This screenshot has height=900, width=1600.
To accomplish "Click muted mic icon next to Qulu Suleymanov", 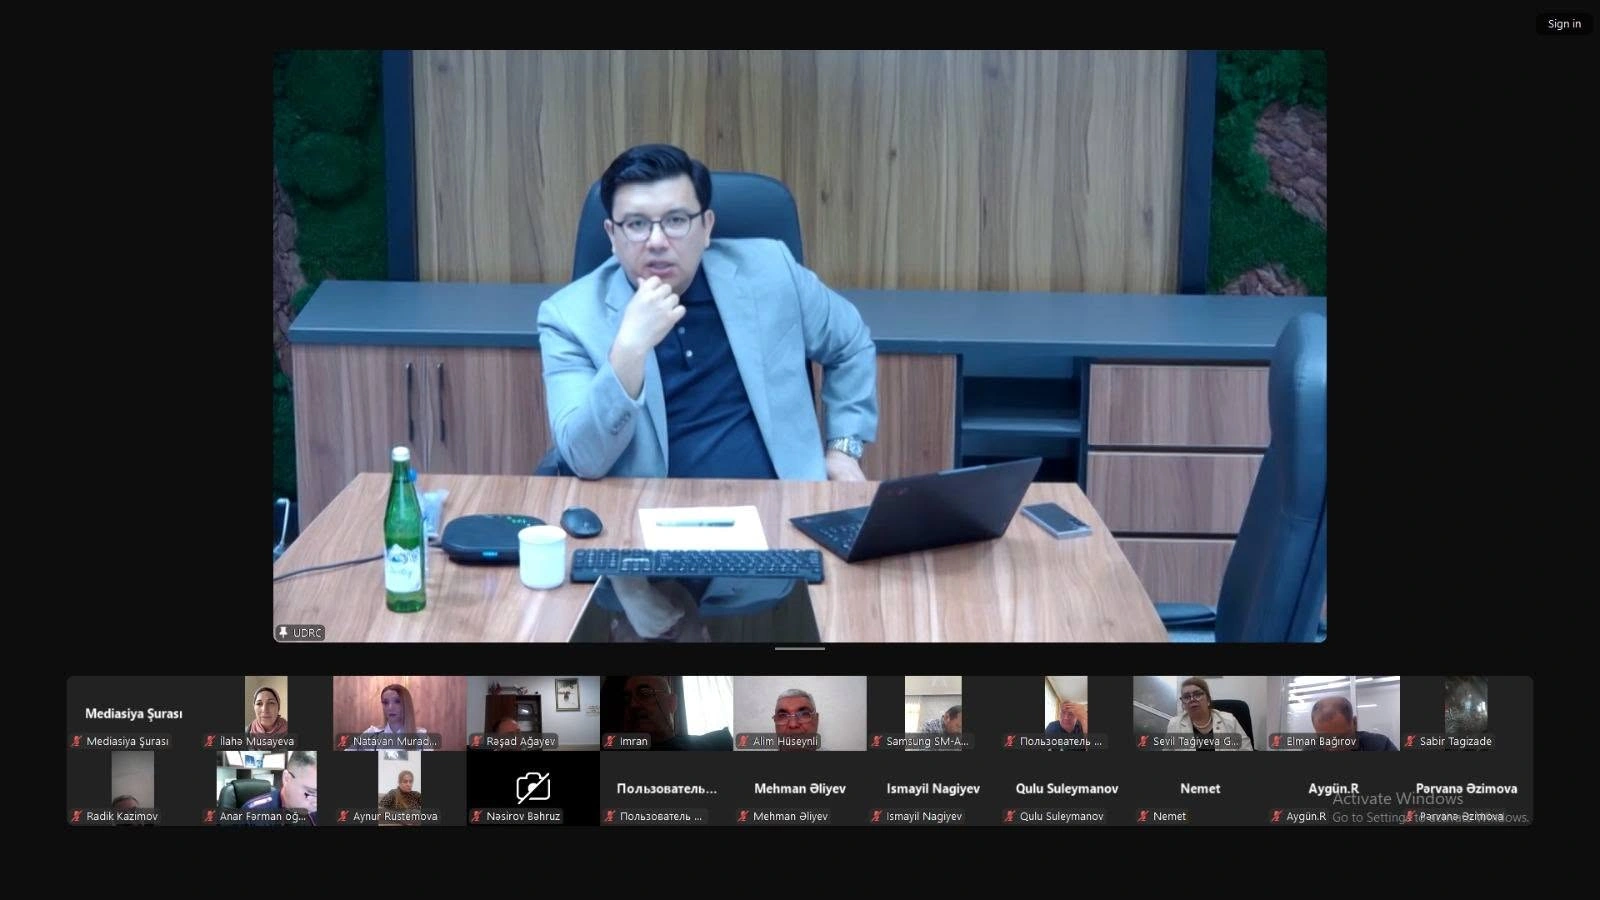I will [1010, 816].
